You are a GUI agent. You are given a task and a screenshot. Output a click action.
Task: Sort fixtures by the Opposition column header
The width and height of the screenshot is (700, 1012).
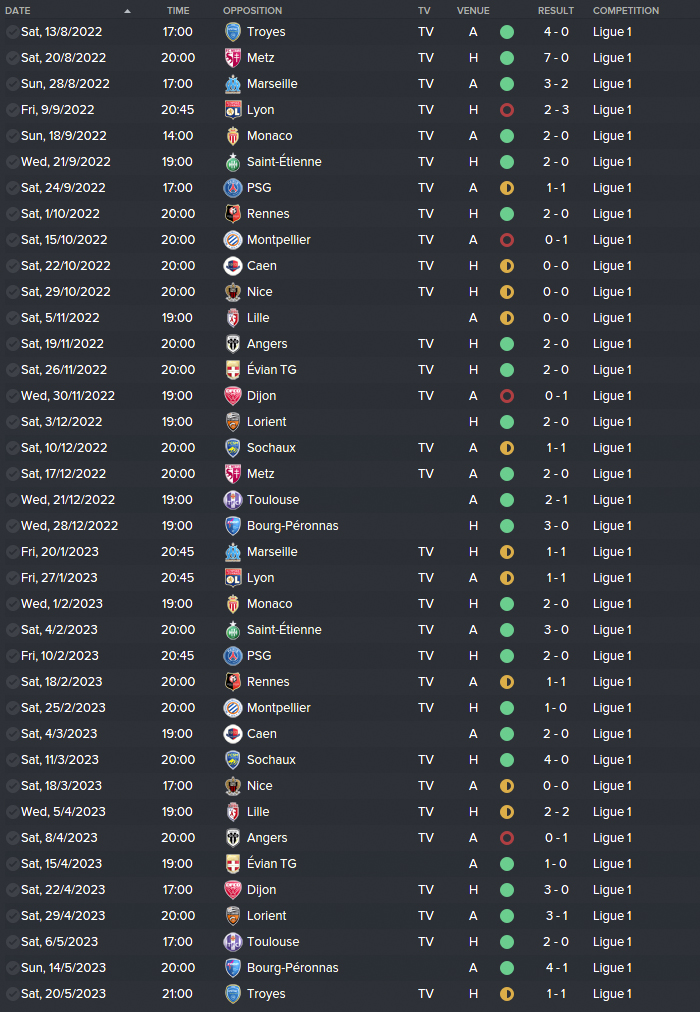pos(252,11)
